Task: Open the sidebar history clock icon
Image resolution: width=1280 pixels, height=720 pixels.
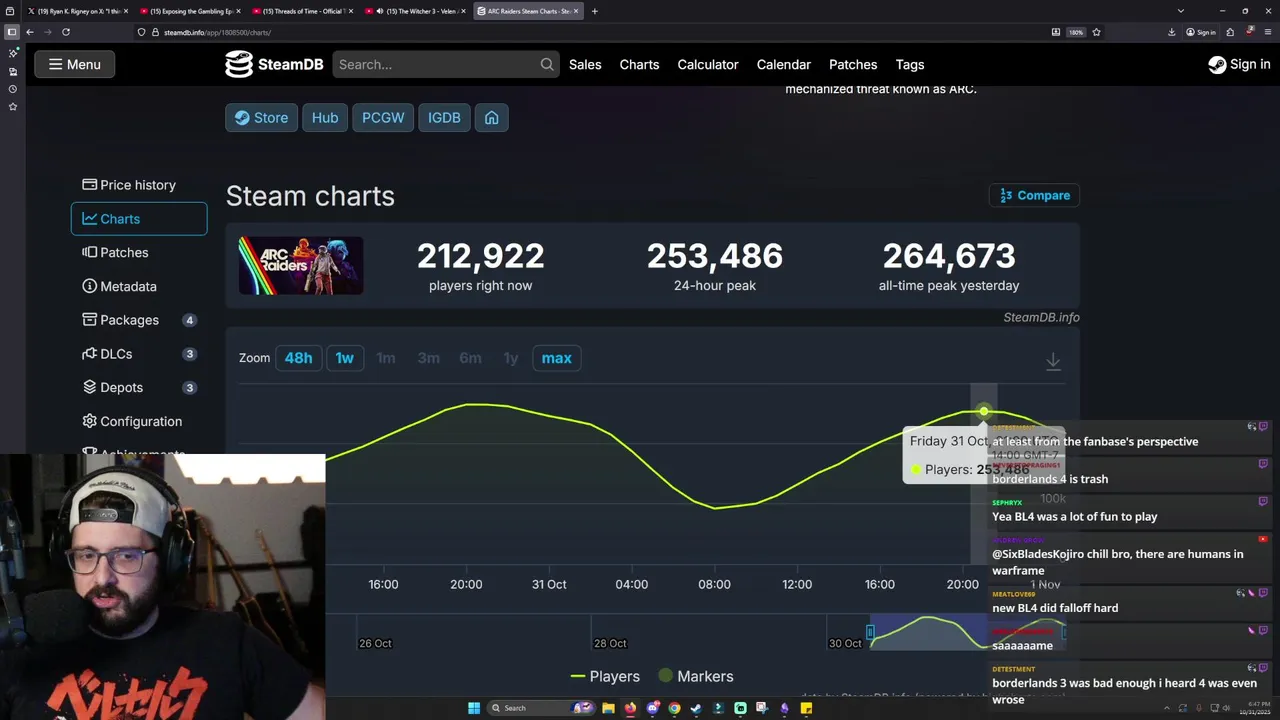Action: tap(12, 89)
